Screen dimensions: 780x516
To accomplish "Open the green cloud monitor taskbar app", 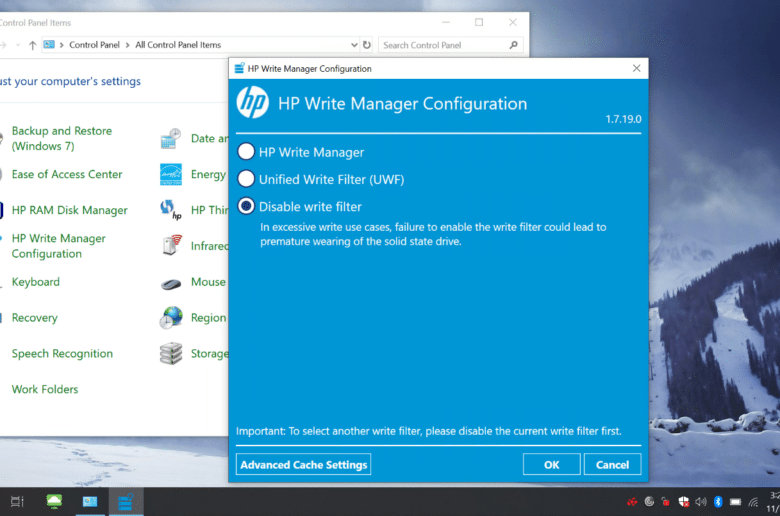I will [x=54, y=501].
